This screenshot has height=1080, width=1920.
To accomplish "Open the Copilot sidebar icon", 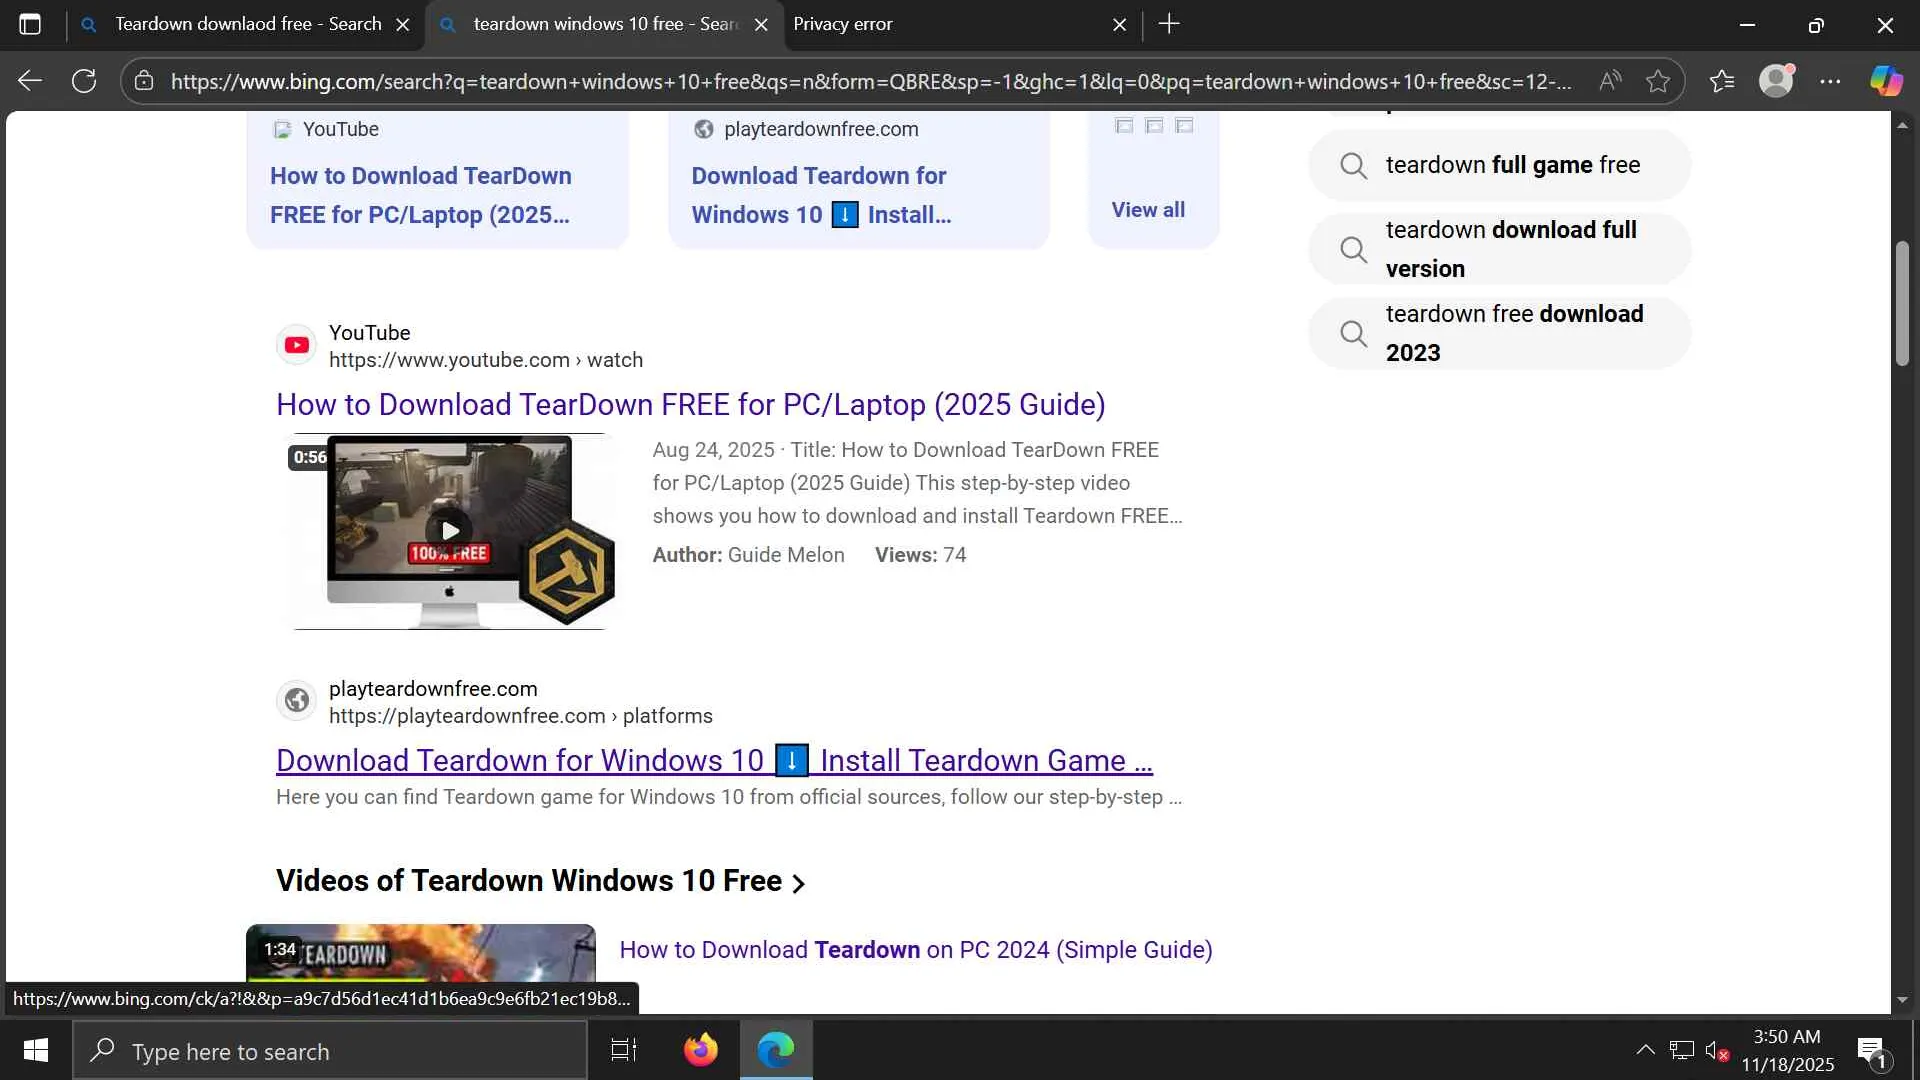I will point(1886,81).
